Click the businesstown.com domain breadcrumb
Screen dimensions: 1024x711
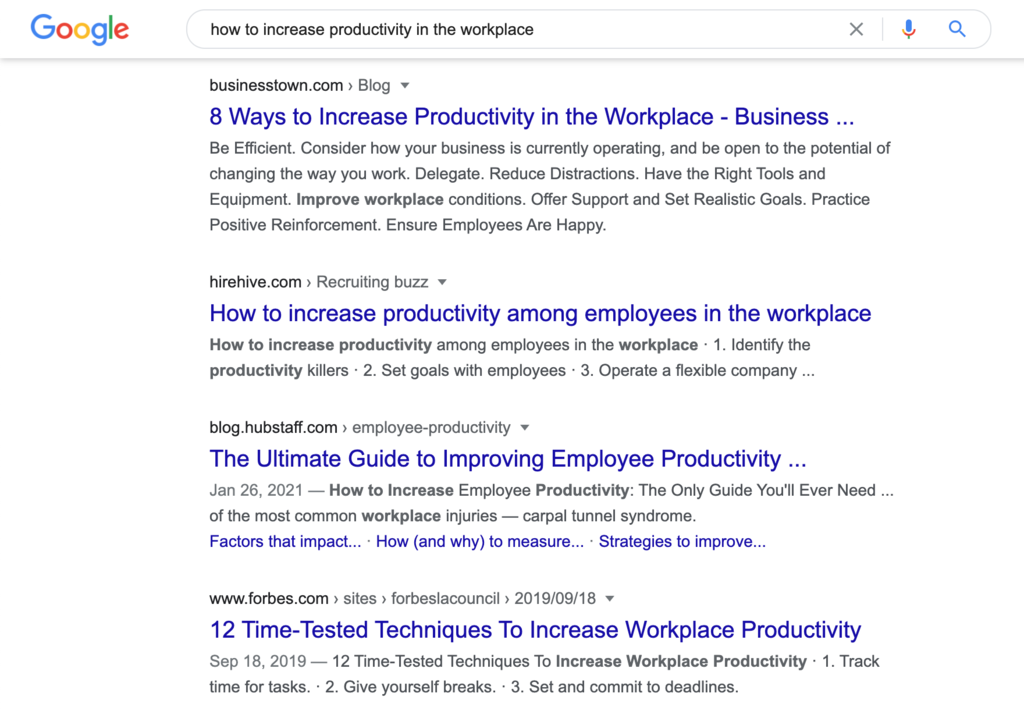(x=276, y=85)
